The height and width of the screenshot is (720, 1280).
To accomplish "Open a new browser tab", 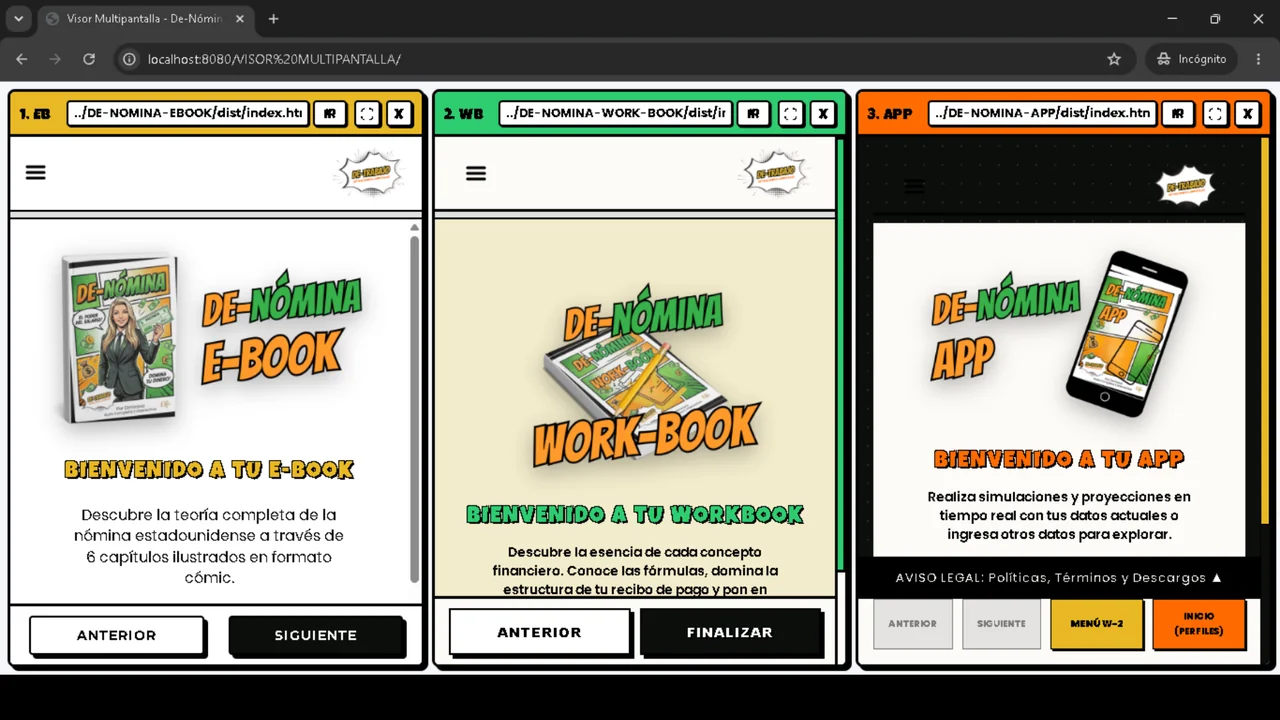I will pos(273,19).
